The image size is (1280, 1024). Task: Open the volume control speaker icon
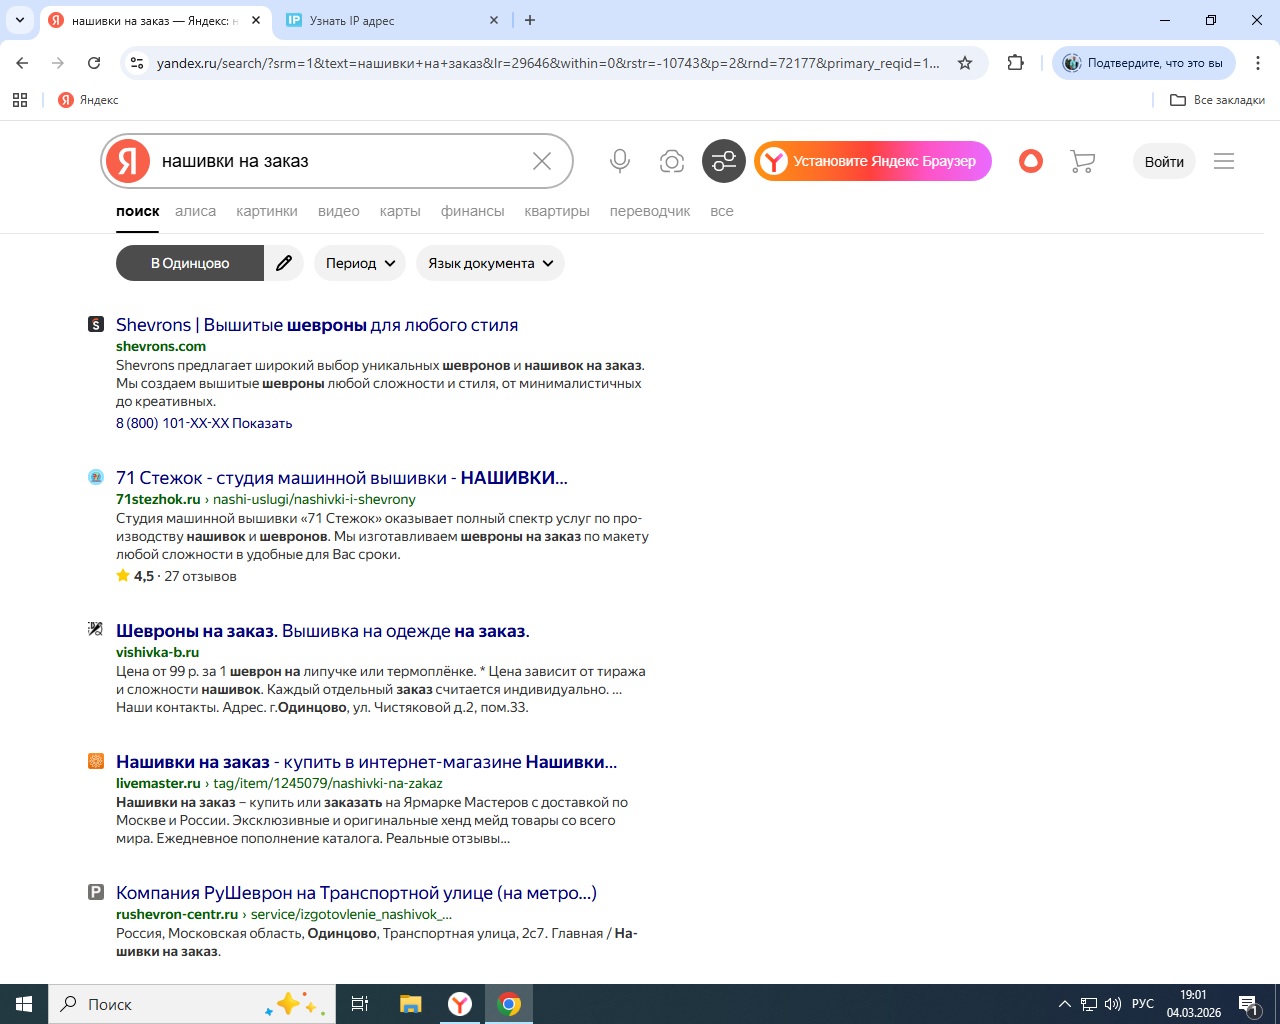[x=1113, y=1004]
